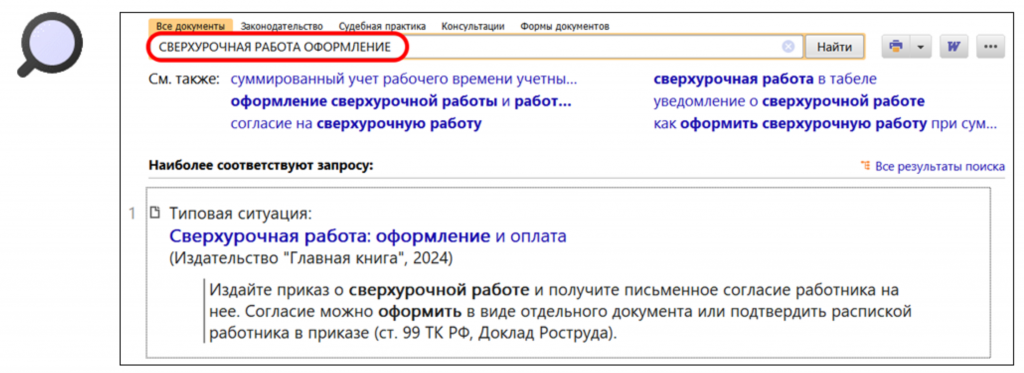Click the Найти button
Screen dimensions: 1024x373
[x=834, y=47]
